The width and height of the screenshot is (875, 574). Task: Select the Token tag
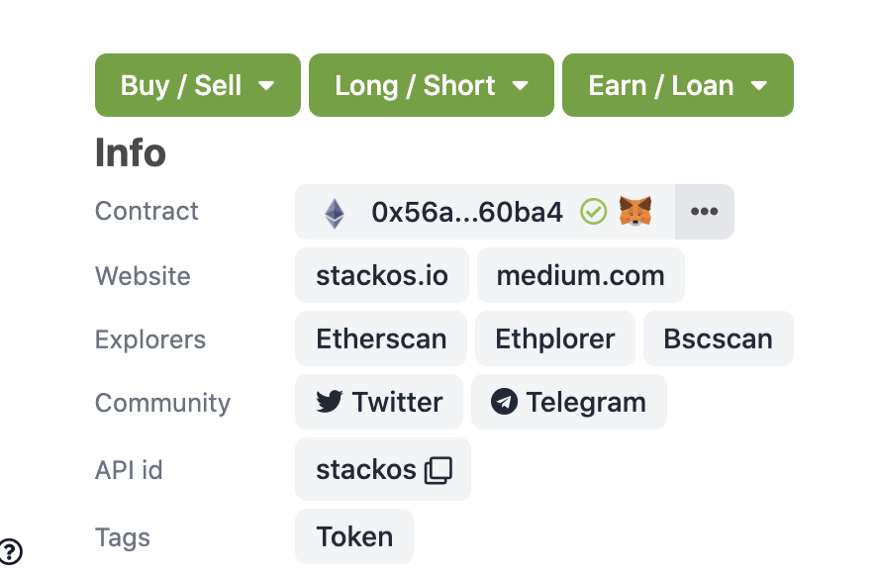[x=354, y=537]
